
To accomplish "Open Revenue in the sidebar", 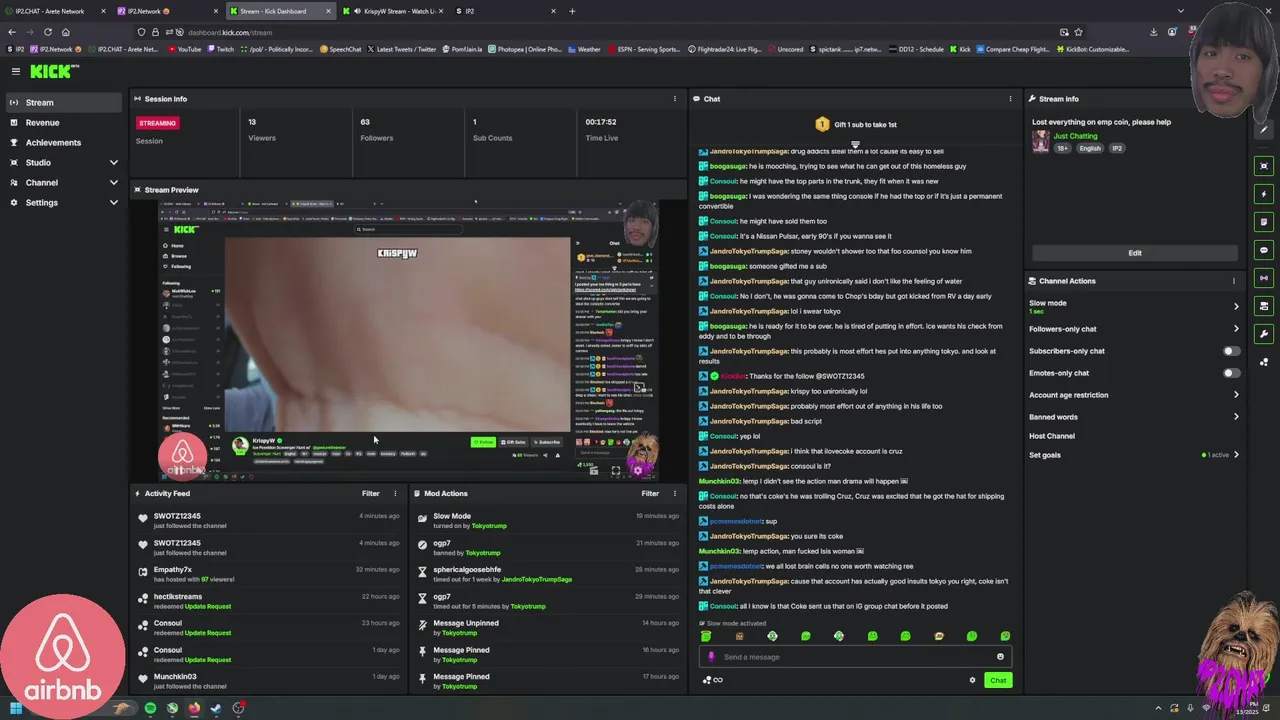I will (64, 122).
